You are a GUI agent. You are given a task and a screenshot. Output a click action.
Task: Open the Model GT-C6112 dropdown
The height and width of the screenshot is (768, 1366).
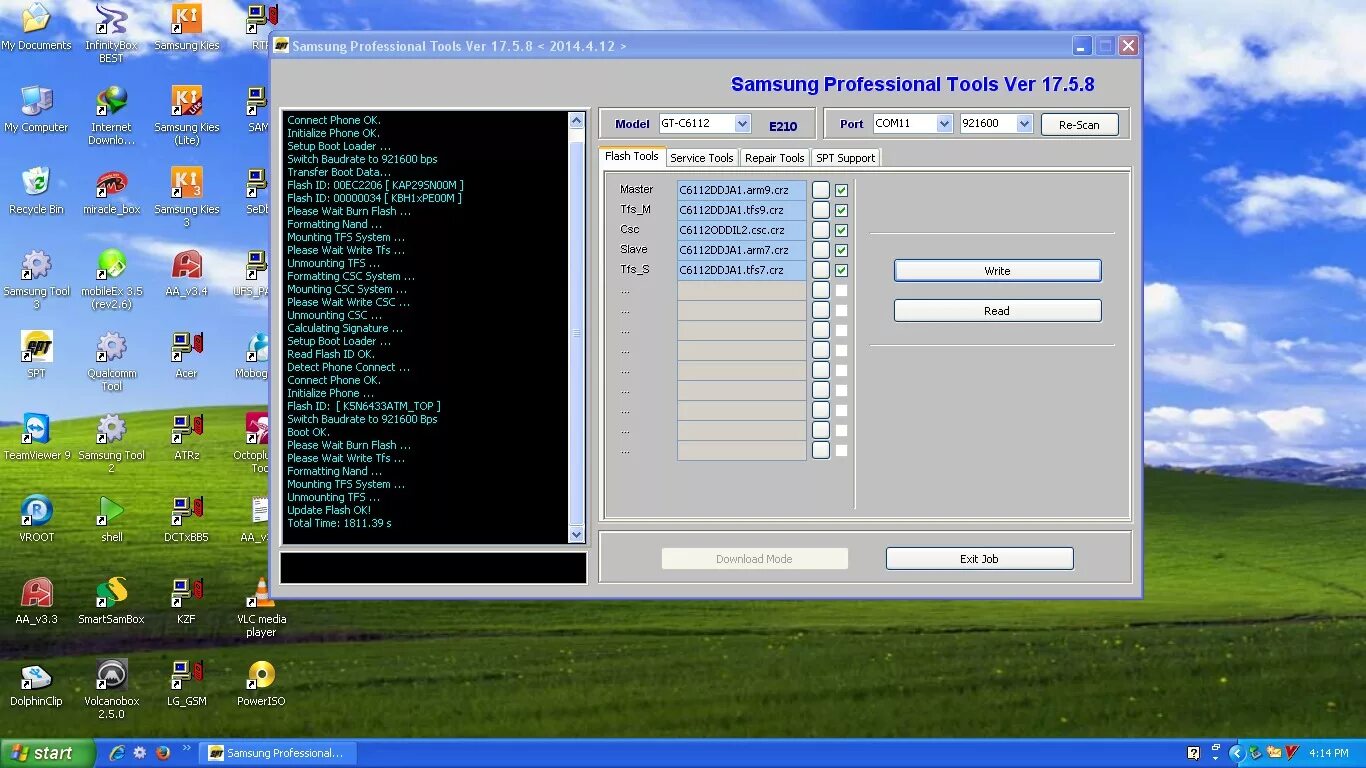[742, 124]
